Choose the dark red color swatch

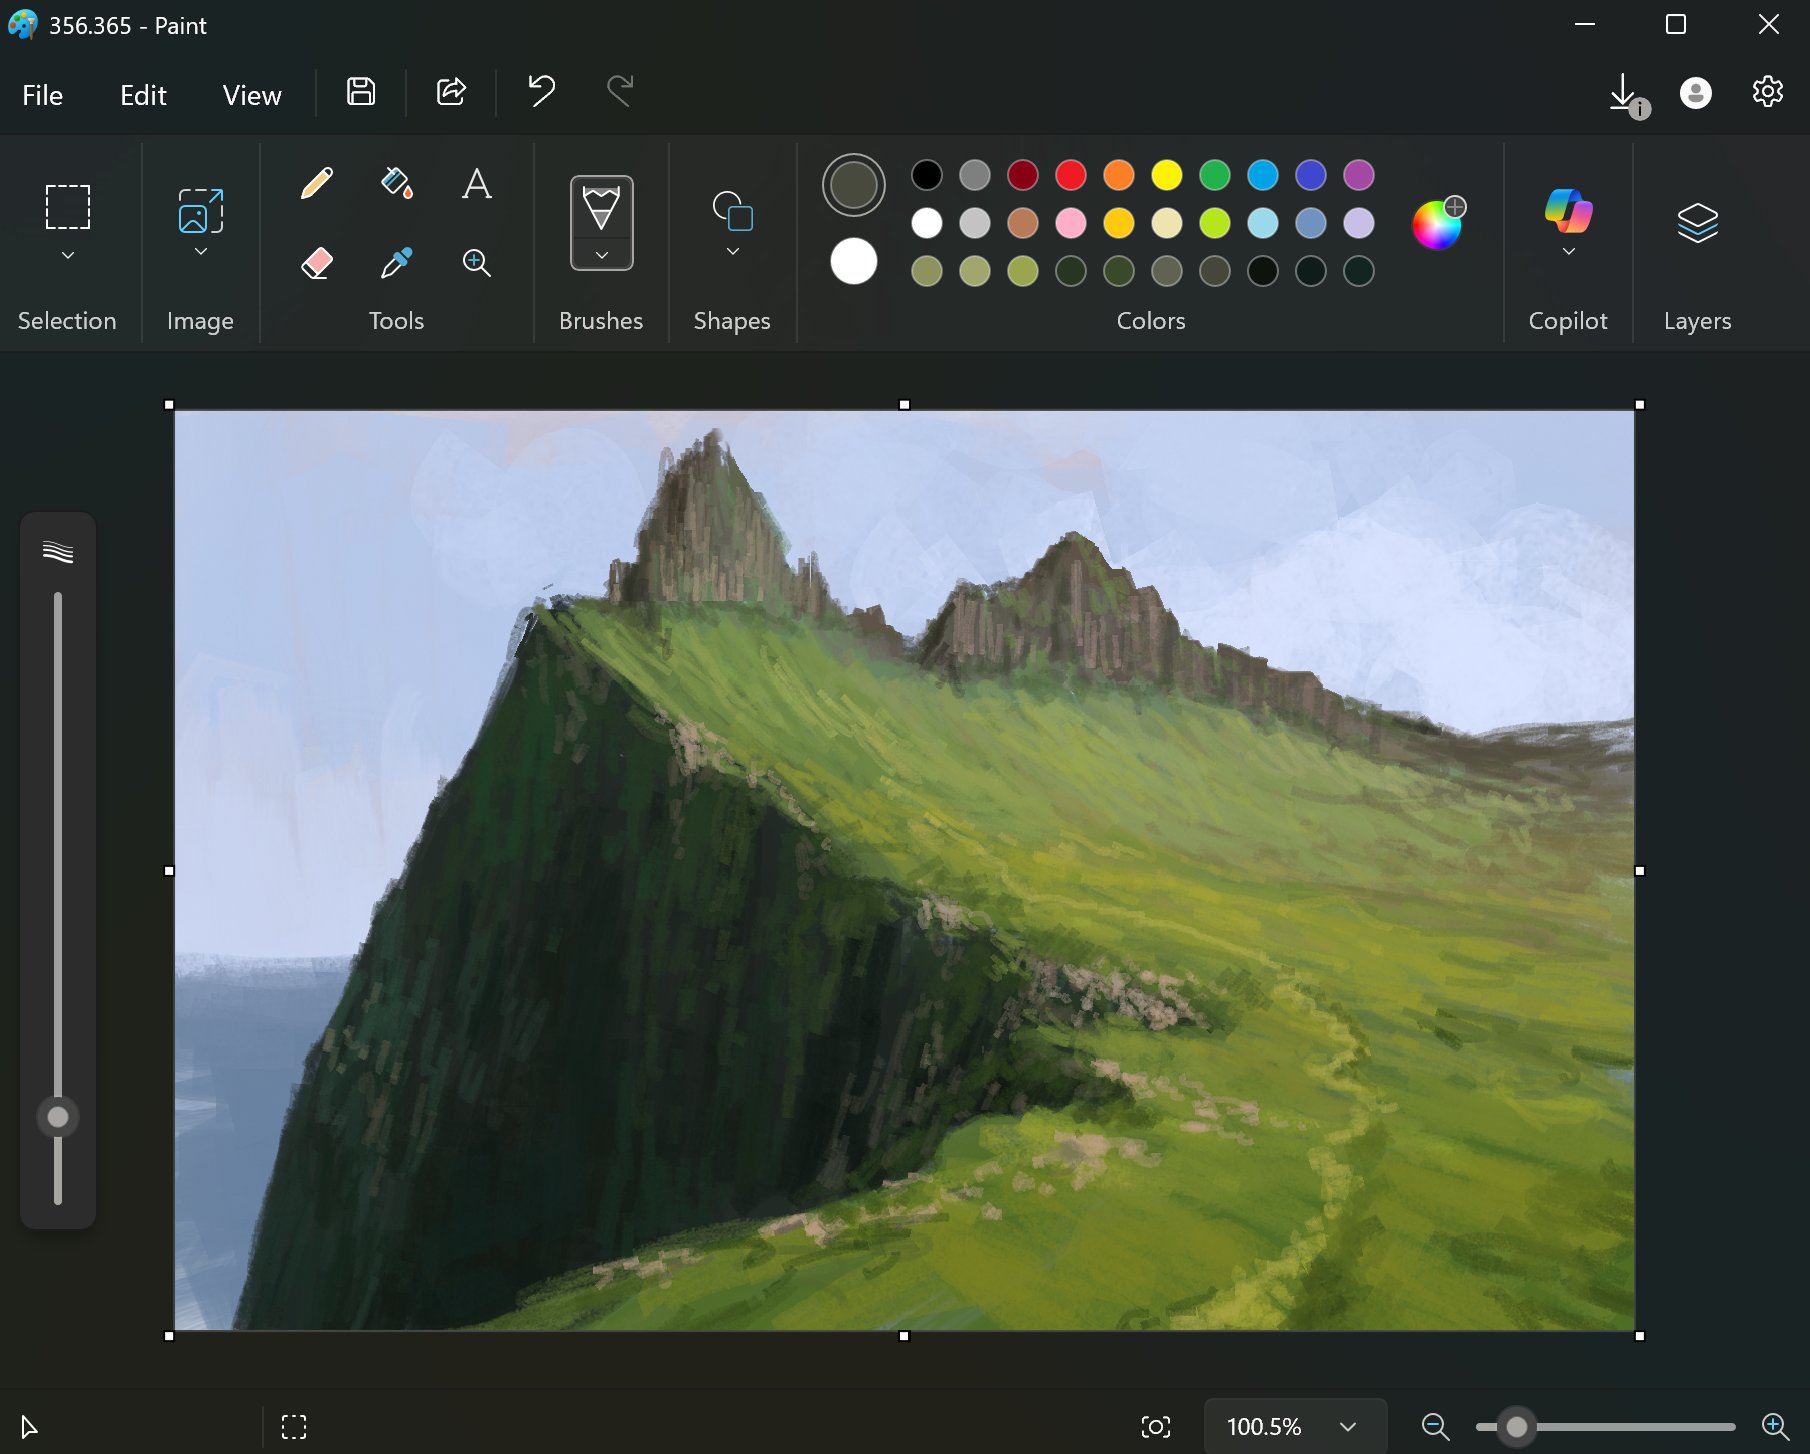(x=1023, y=175)
